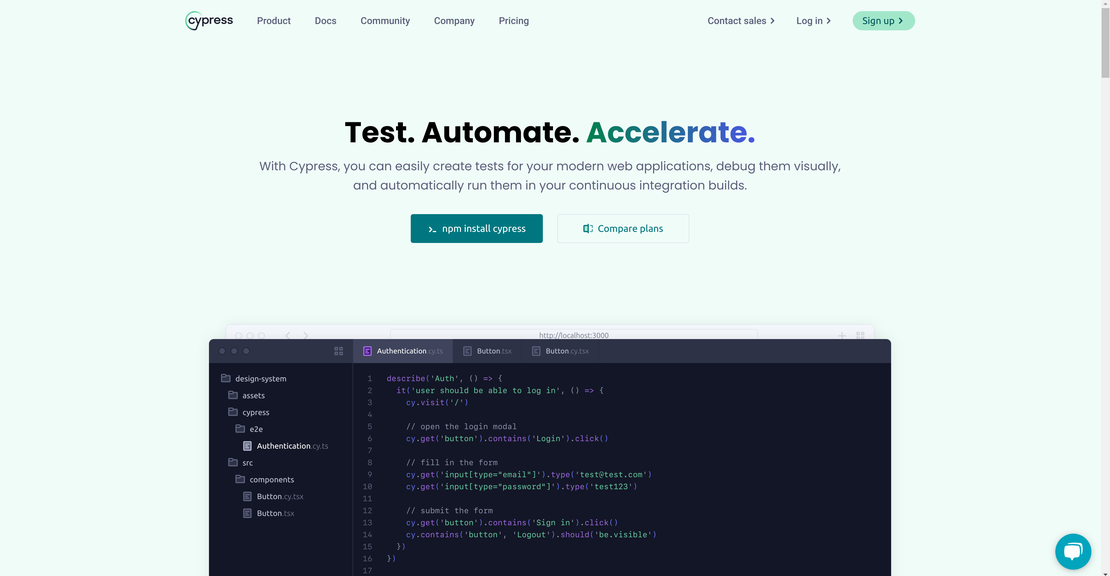Click the browser new tab plus icon
The width and height of the screenshot is (1110, 576).
point(842,335)
